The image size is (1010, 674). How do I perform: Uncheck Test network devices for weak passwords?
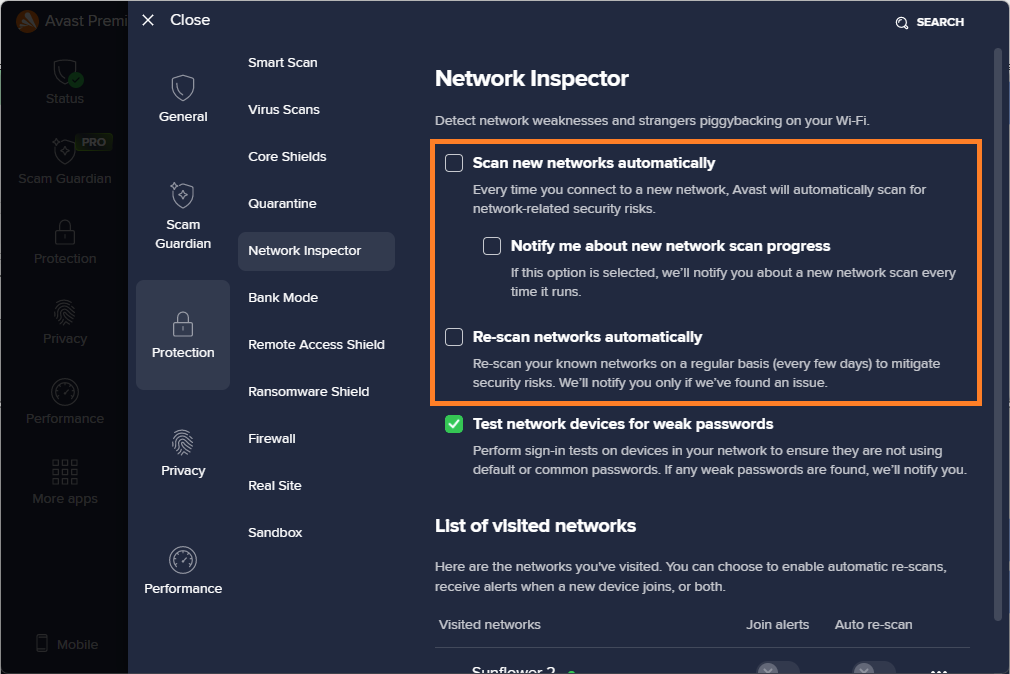point(454,424)
